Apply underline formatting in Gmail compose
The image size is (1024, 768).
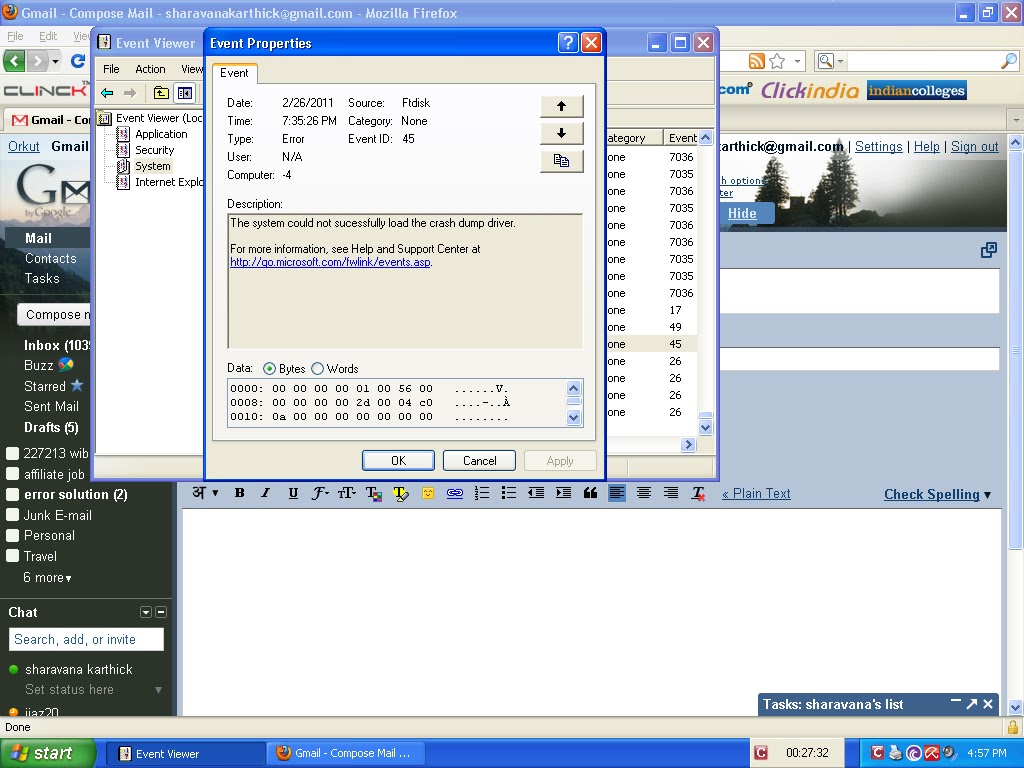293,493
